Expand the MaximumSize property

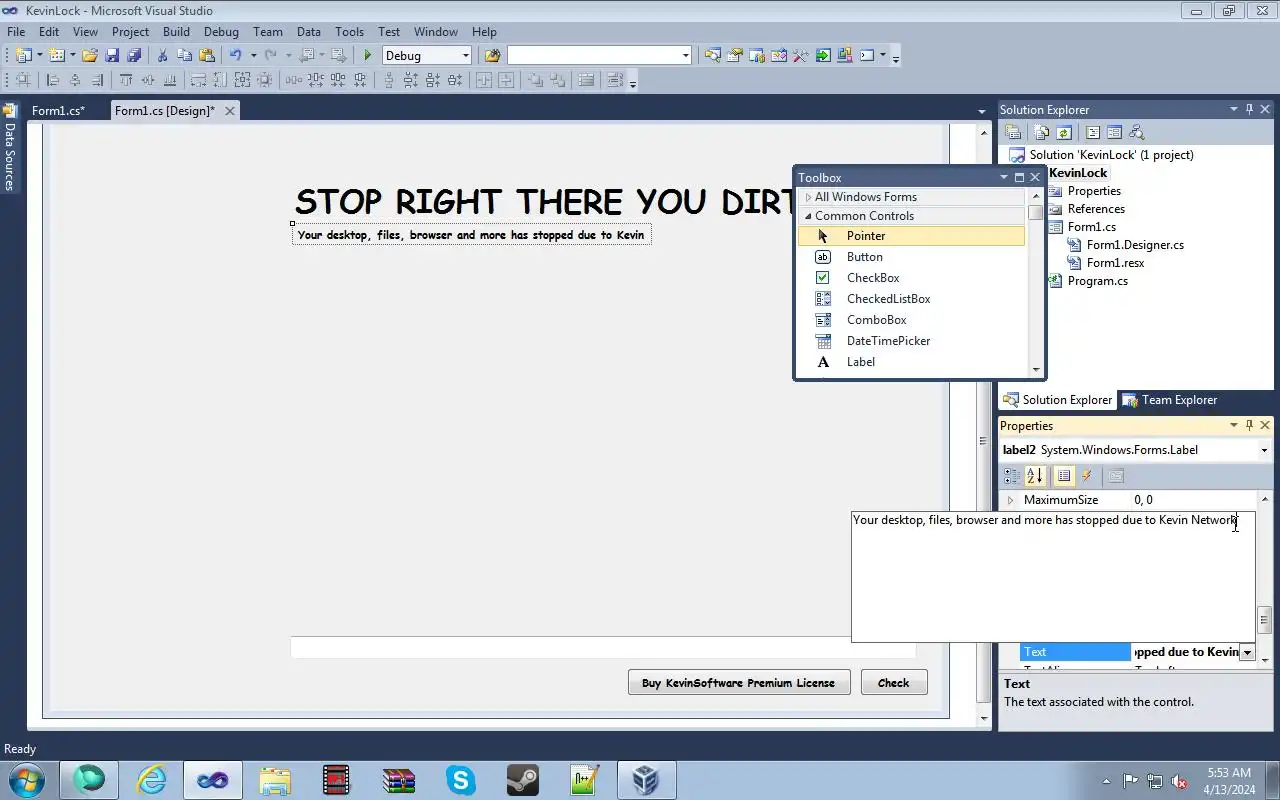point(1010,500)
